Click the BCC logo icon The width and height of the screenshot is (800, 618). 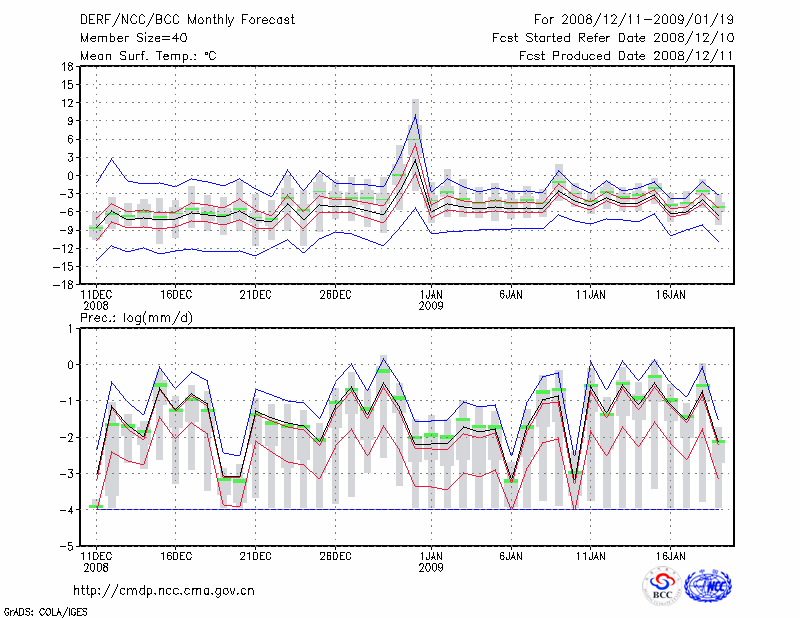pos(662,586)
